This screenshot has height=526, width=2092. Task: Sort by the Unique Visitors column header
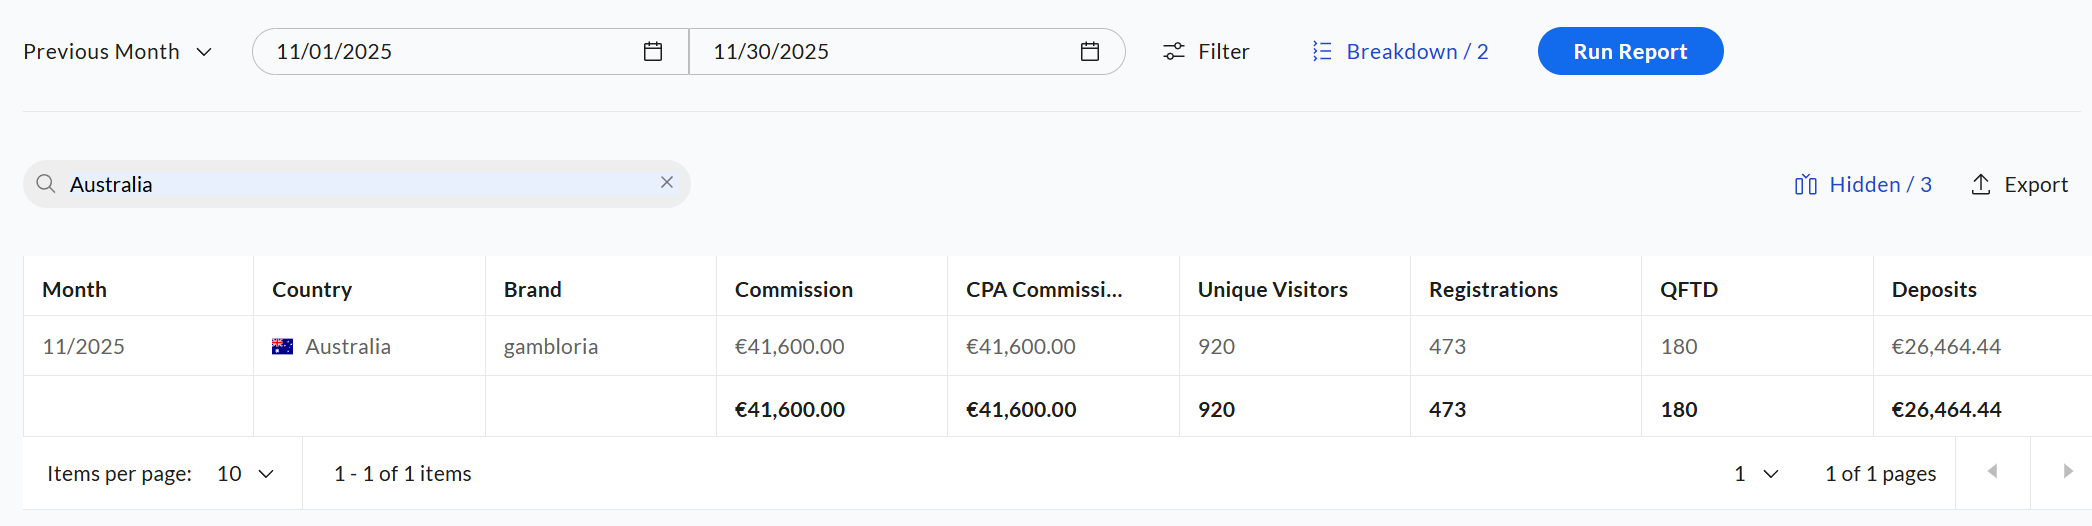coord(1272,290)
